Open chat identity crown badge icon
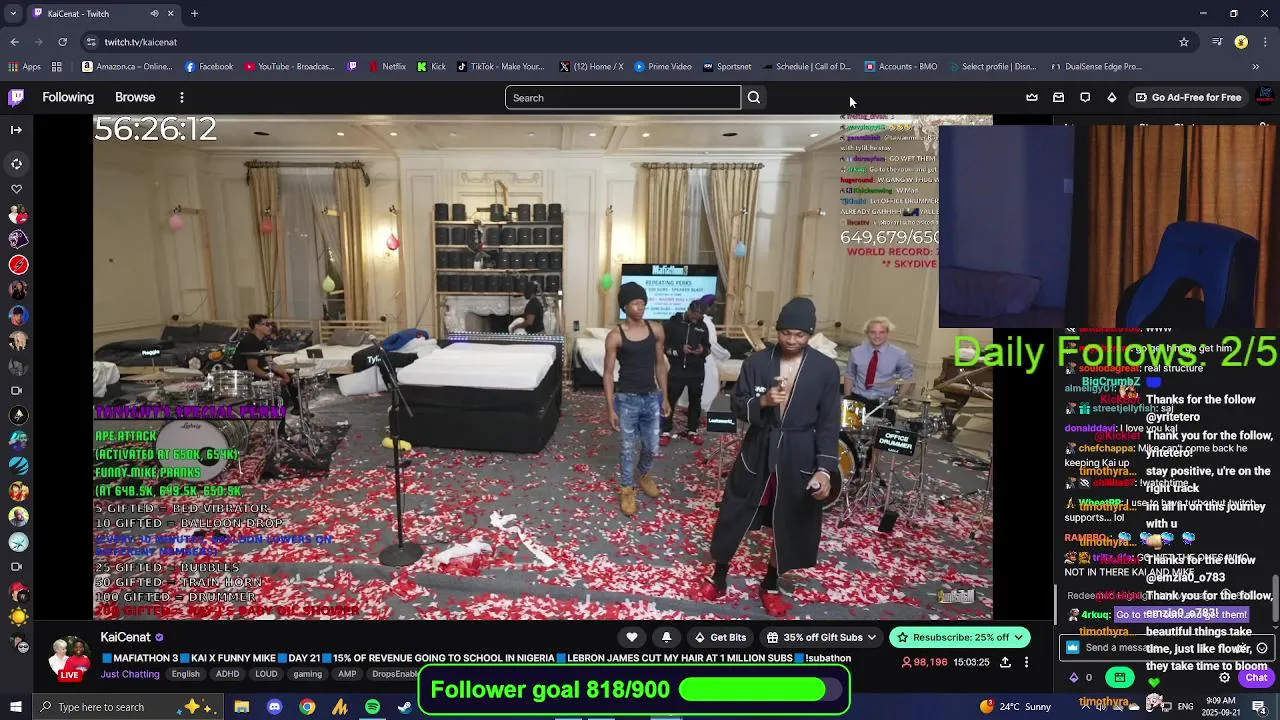The width and height of the screenshot is (1280, 720). coord(1073,648)
